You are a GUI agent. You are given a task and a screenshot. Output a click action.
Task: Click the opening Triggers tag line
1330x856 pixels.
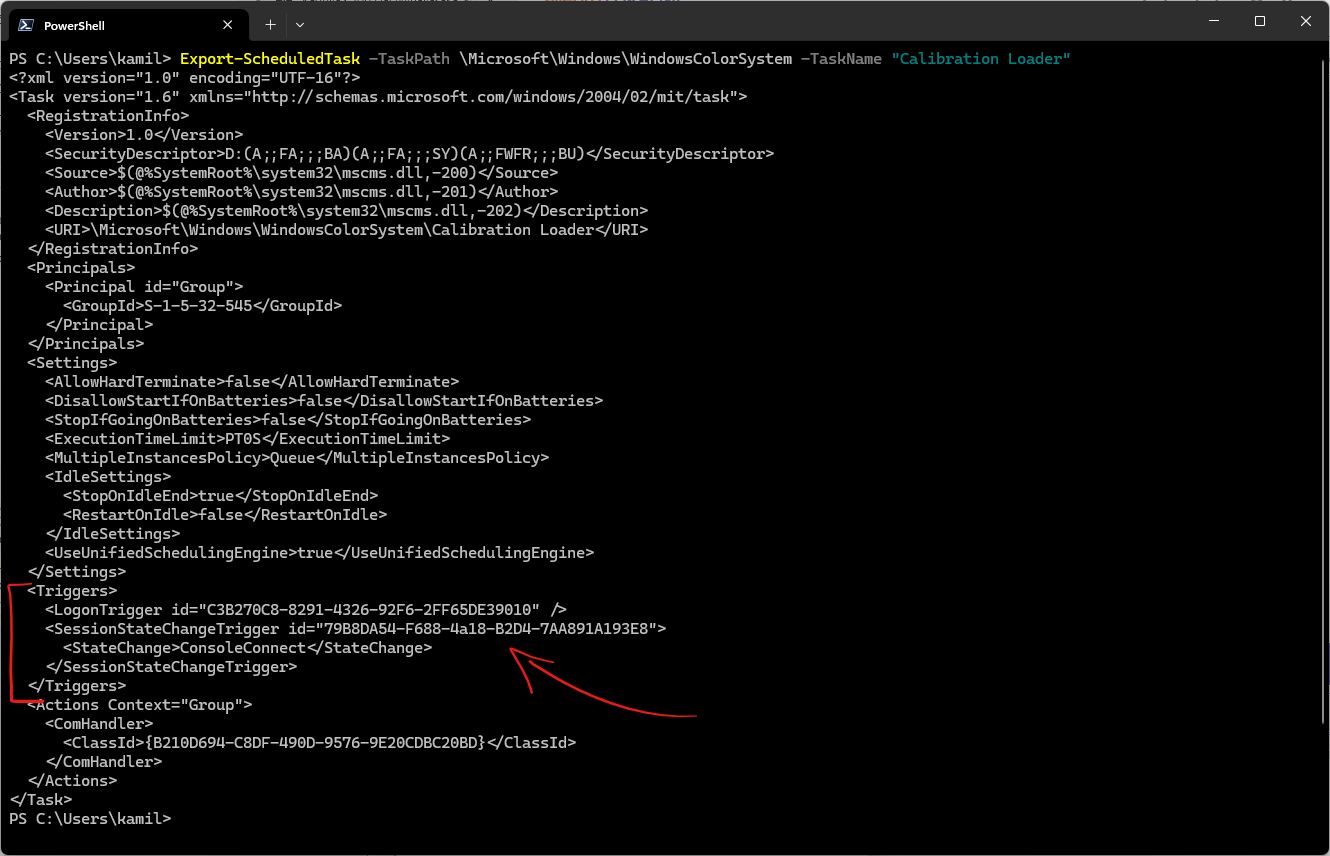72,591
